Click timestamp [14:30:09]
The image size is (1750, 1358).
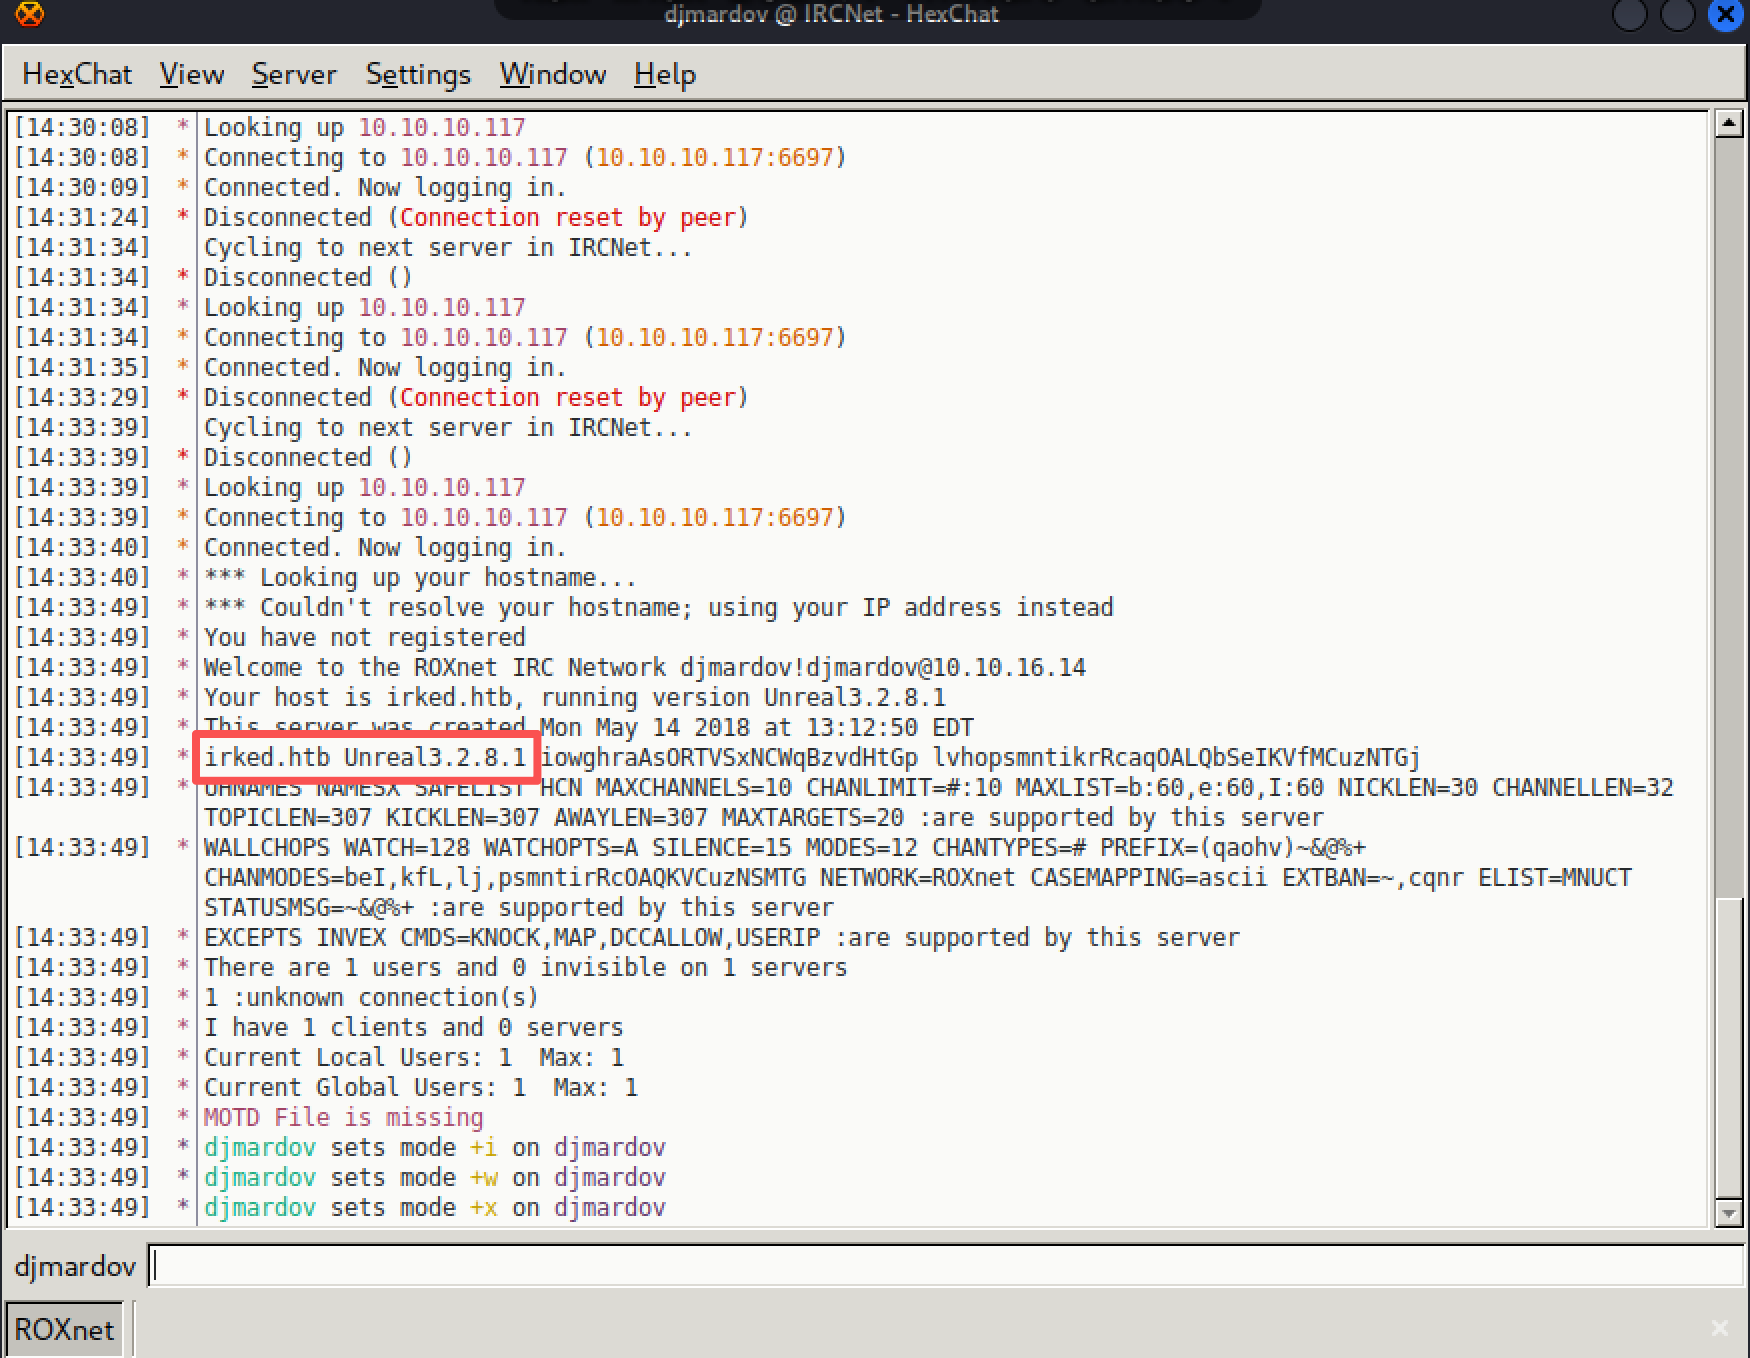click(x=82, y=187)
